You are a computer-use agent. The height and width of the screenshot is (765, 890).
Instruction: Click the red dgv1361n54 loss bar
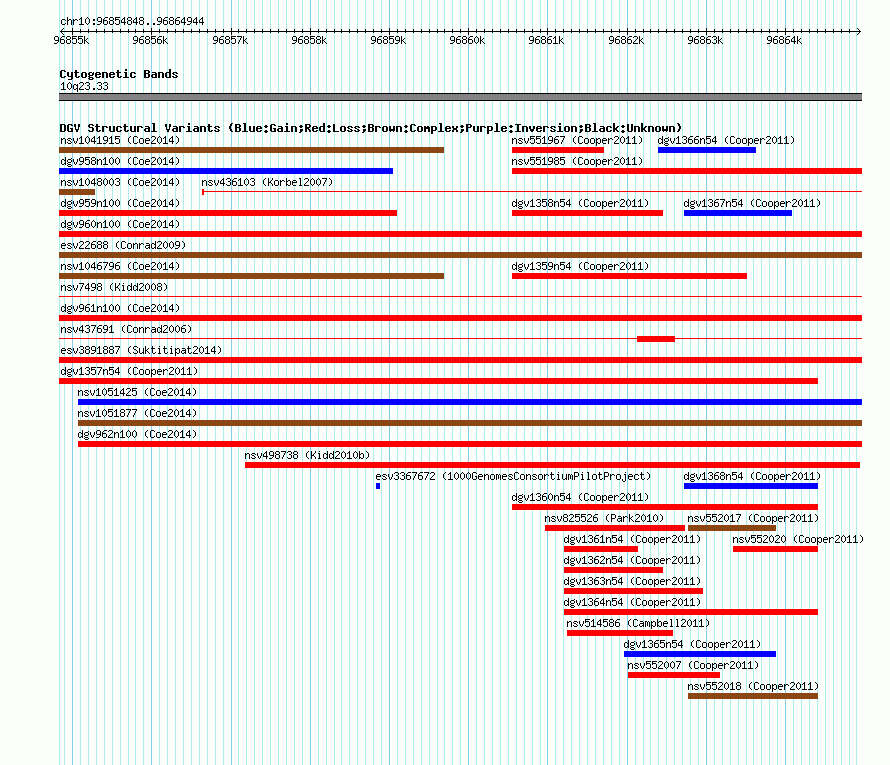[x=601, y=549]
